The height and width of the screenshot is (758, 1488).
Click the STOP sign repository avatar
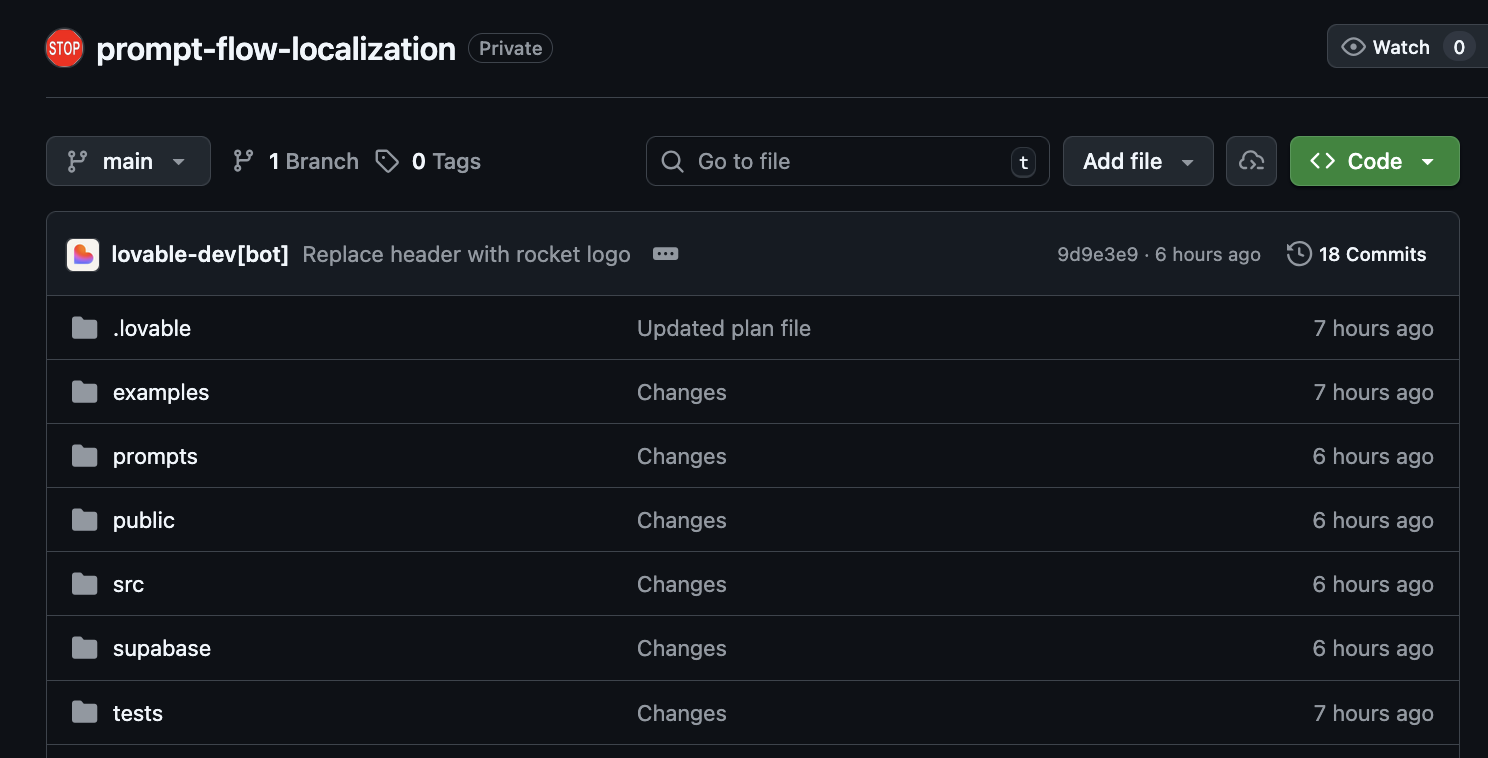[x=64, y=48]
